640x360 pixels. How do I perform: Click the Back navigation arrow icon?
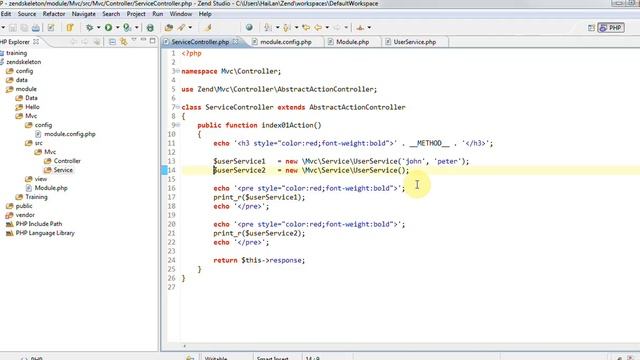tap(318, 28)
